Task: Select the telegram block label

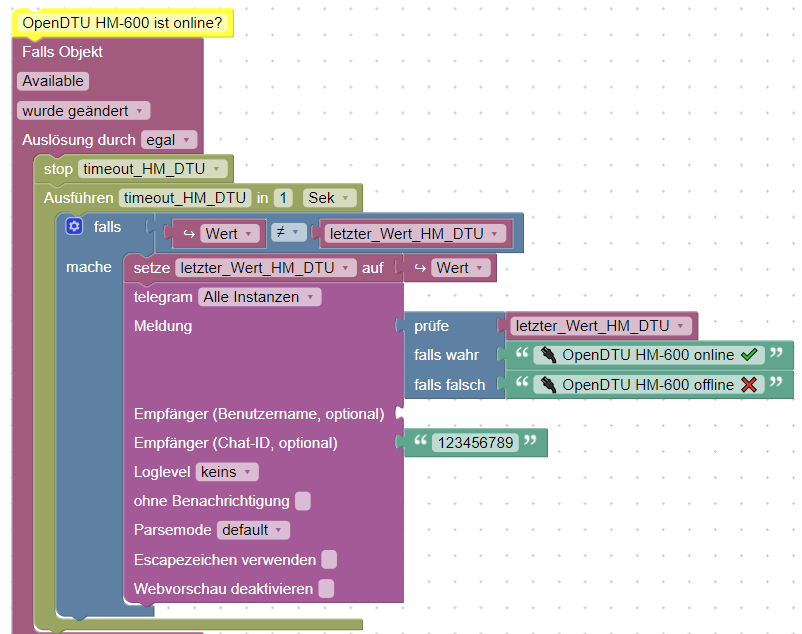Action: click(163, 297)
